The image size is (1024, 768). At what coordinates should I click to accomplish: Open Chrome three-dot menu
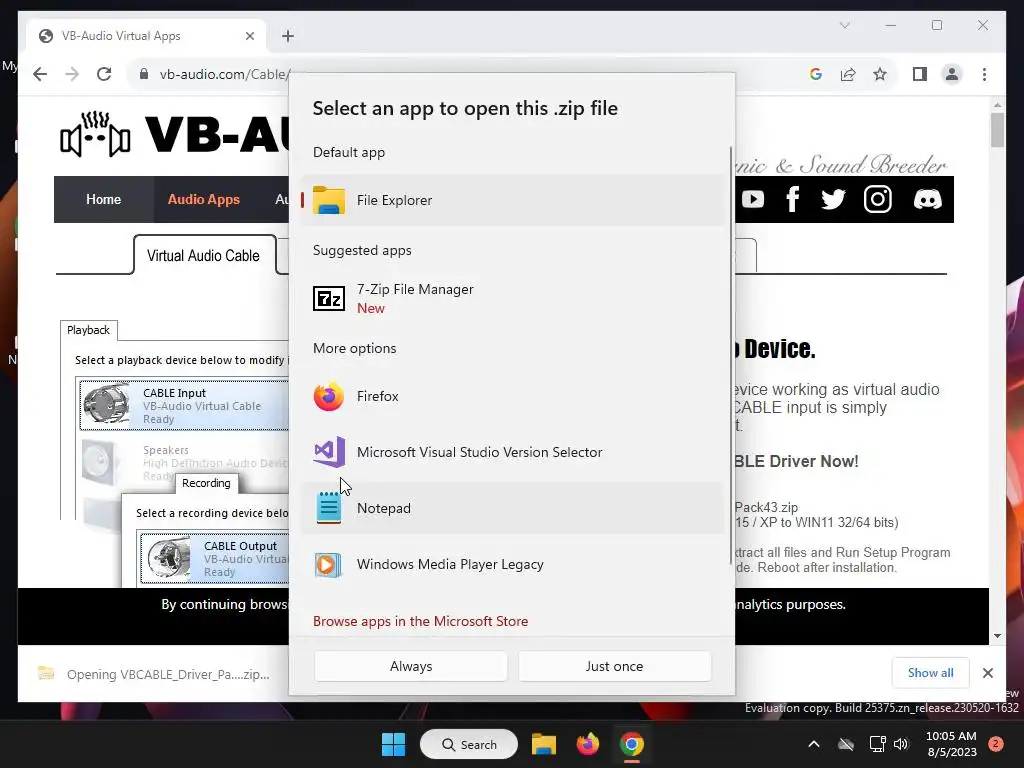(x=984, y=74)
